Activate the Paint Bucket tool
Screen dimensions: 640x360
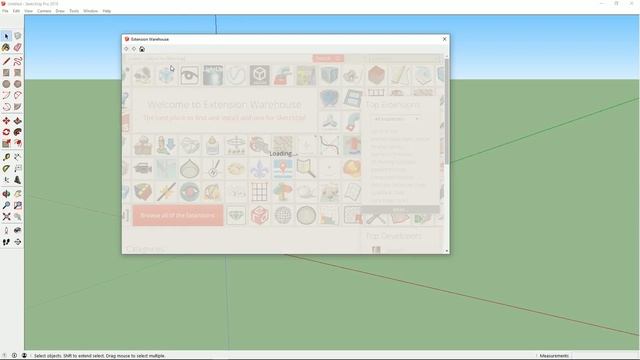click(6, 48)
